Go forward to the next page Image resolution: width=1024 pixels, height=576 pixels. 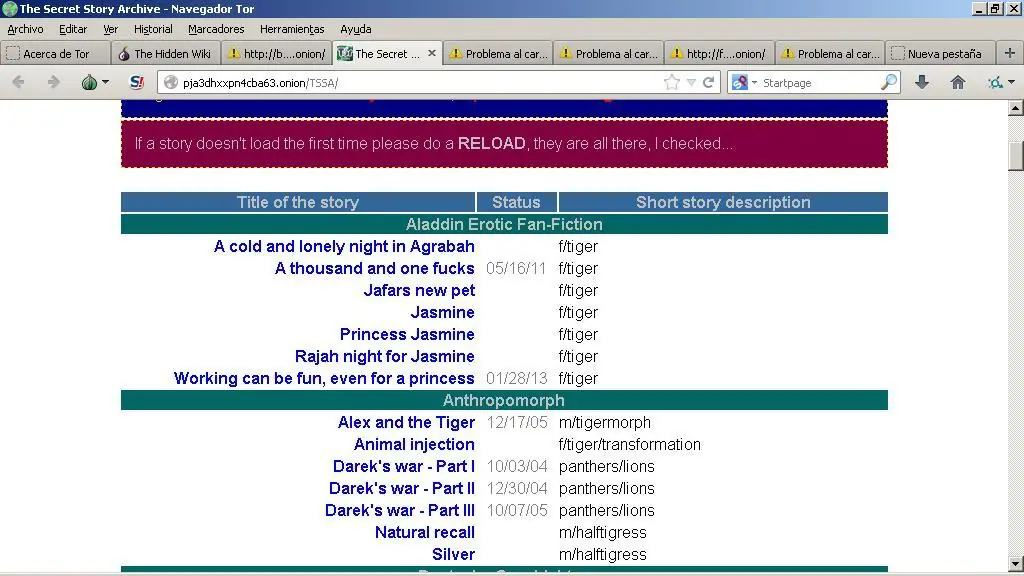pos(54,82)
